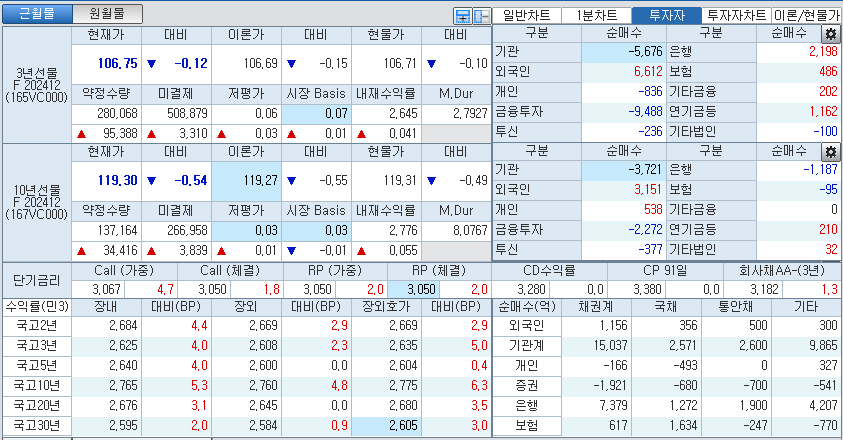
Task: Open settings gear for 3년선물 investor table
Action: point(831,34)
